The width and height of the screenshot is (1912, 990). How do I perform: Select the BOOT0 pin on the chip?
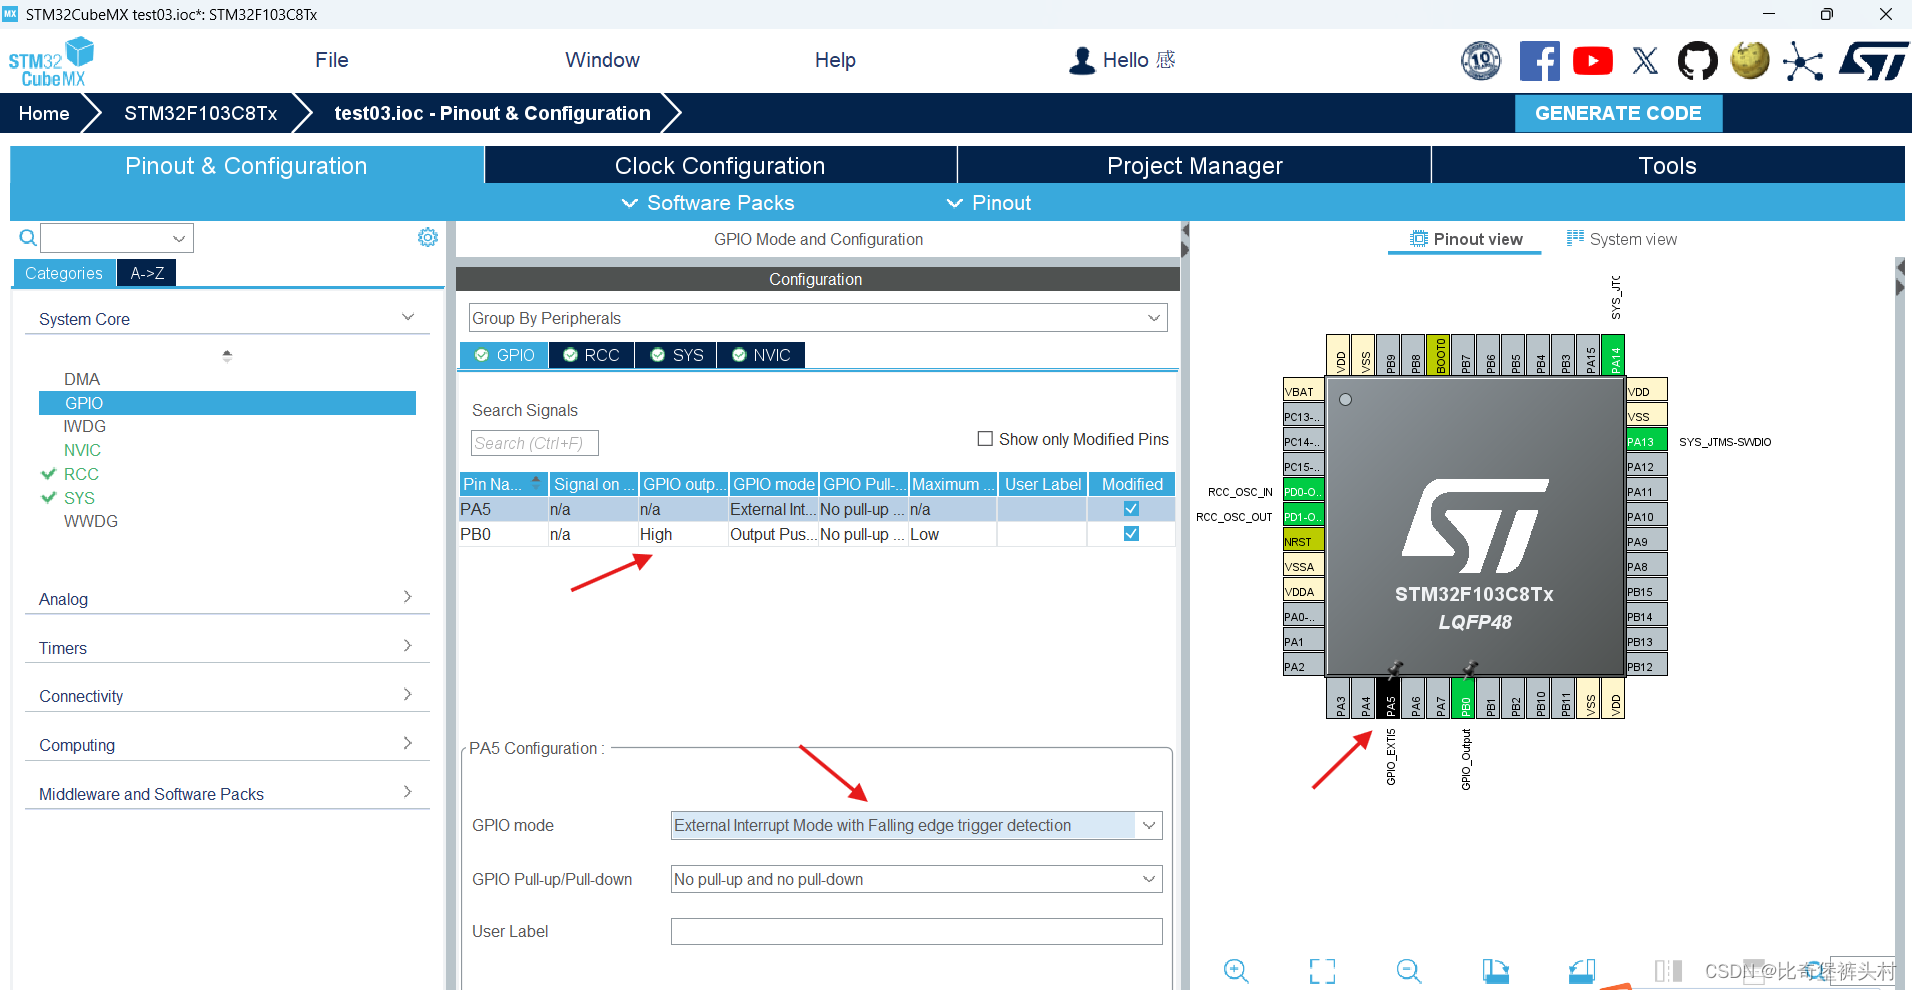point(1439,355)
